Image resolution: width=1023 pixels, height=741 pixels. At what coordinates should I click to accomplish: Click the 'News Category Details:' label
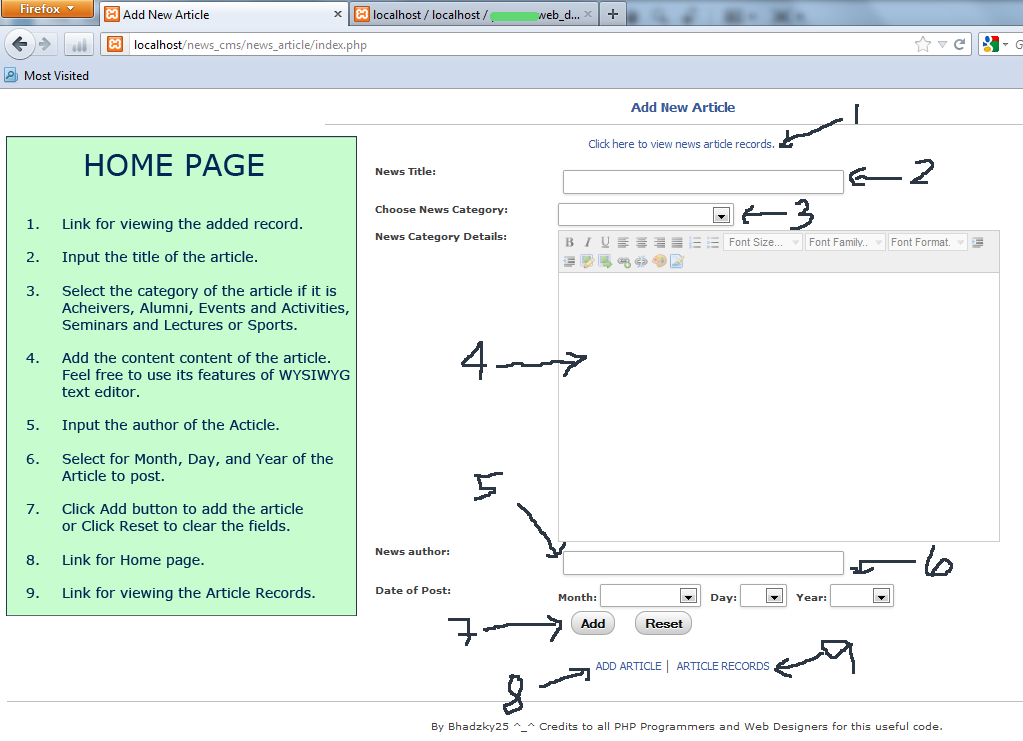(441, 236)
